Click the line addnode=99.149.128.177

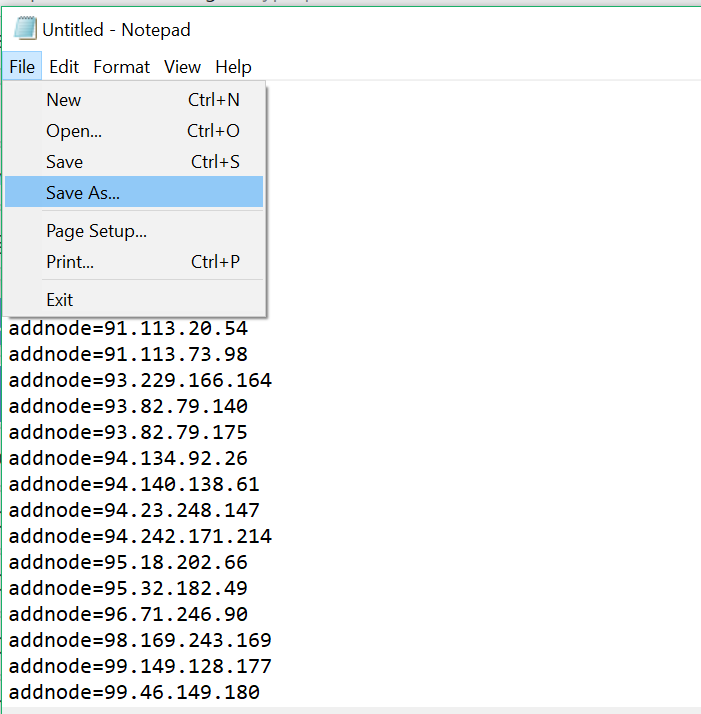(140, 666)
